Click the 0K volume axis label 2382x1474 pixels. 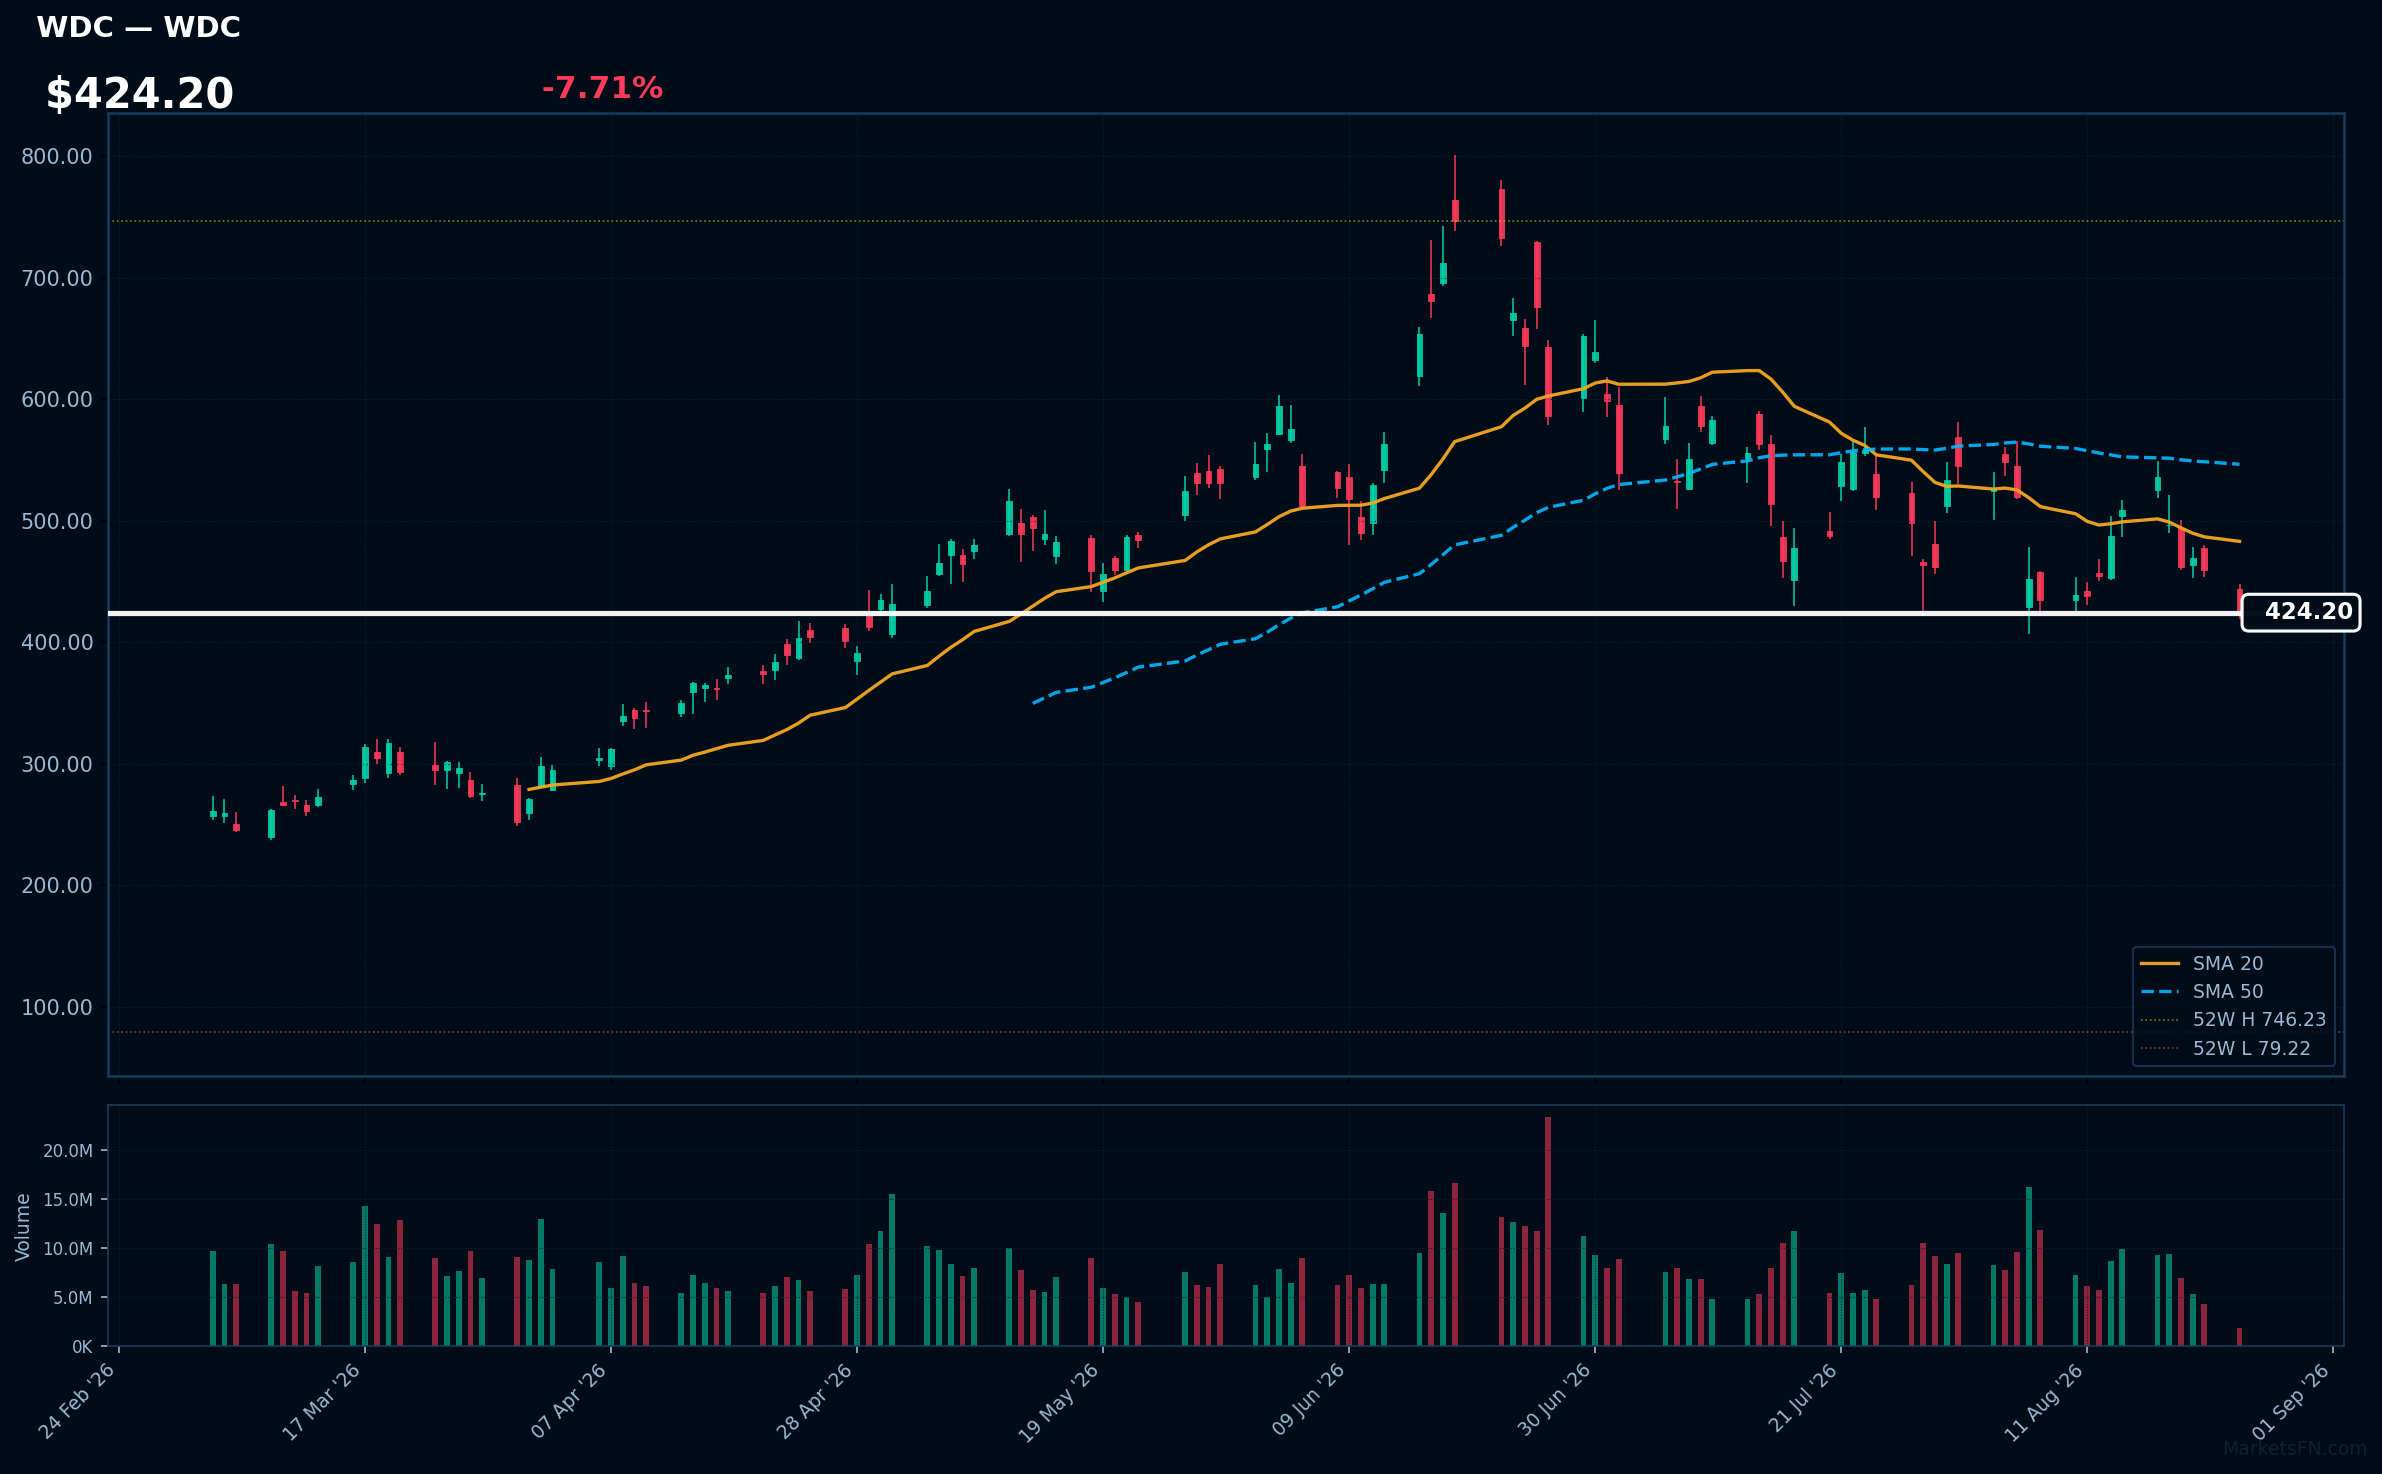(x=82, y=1346)
